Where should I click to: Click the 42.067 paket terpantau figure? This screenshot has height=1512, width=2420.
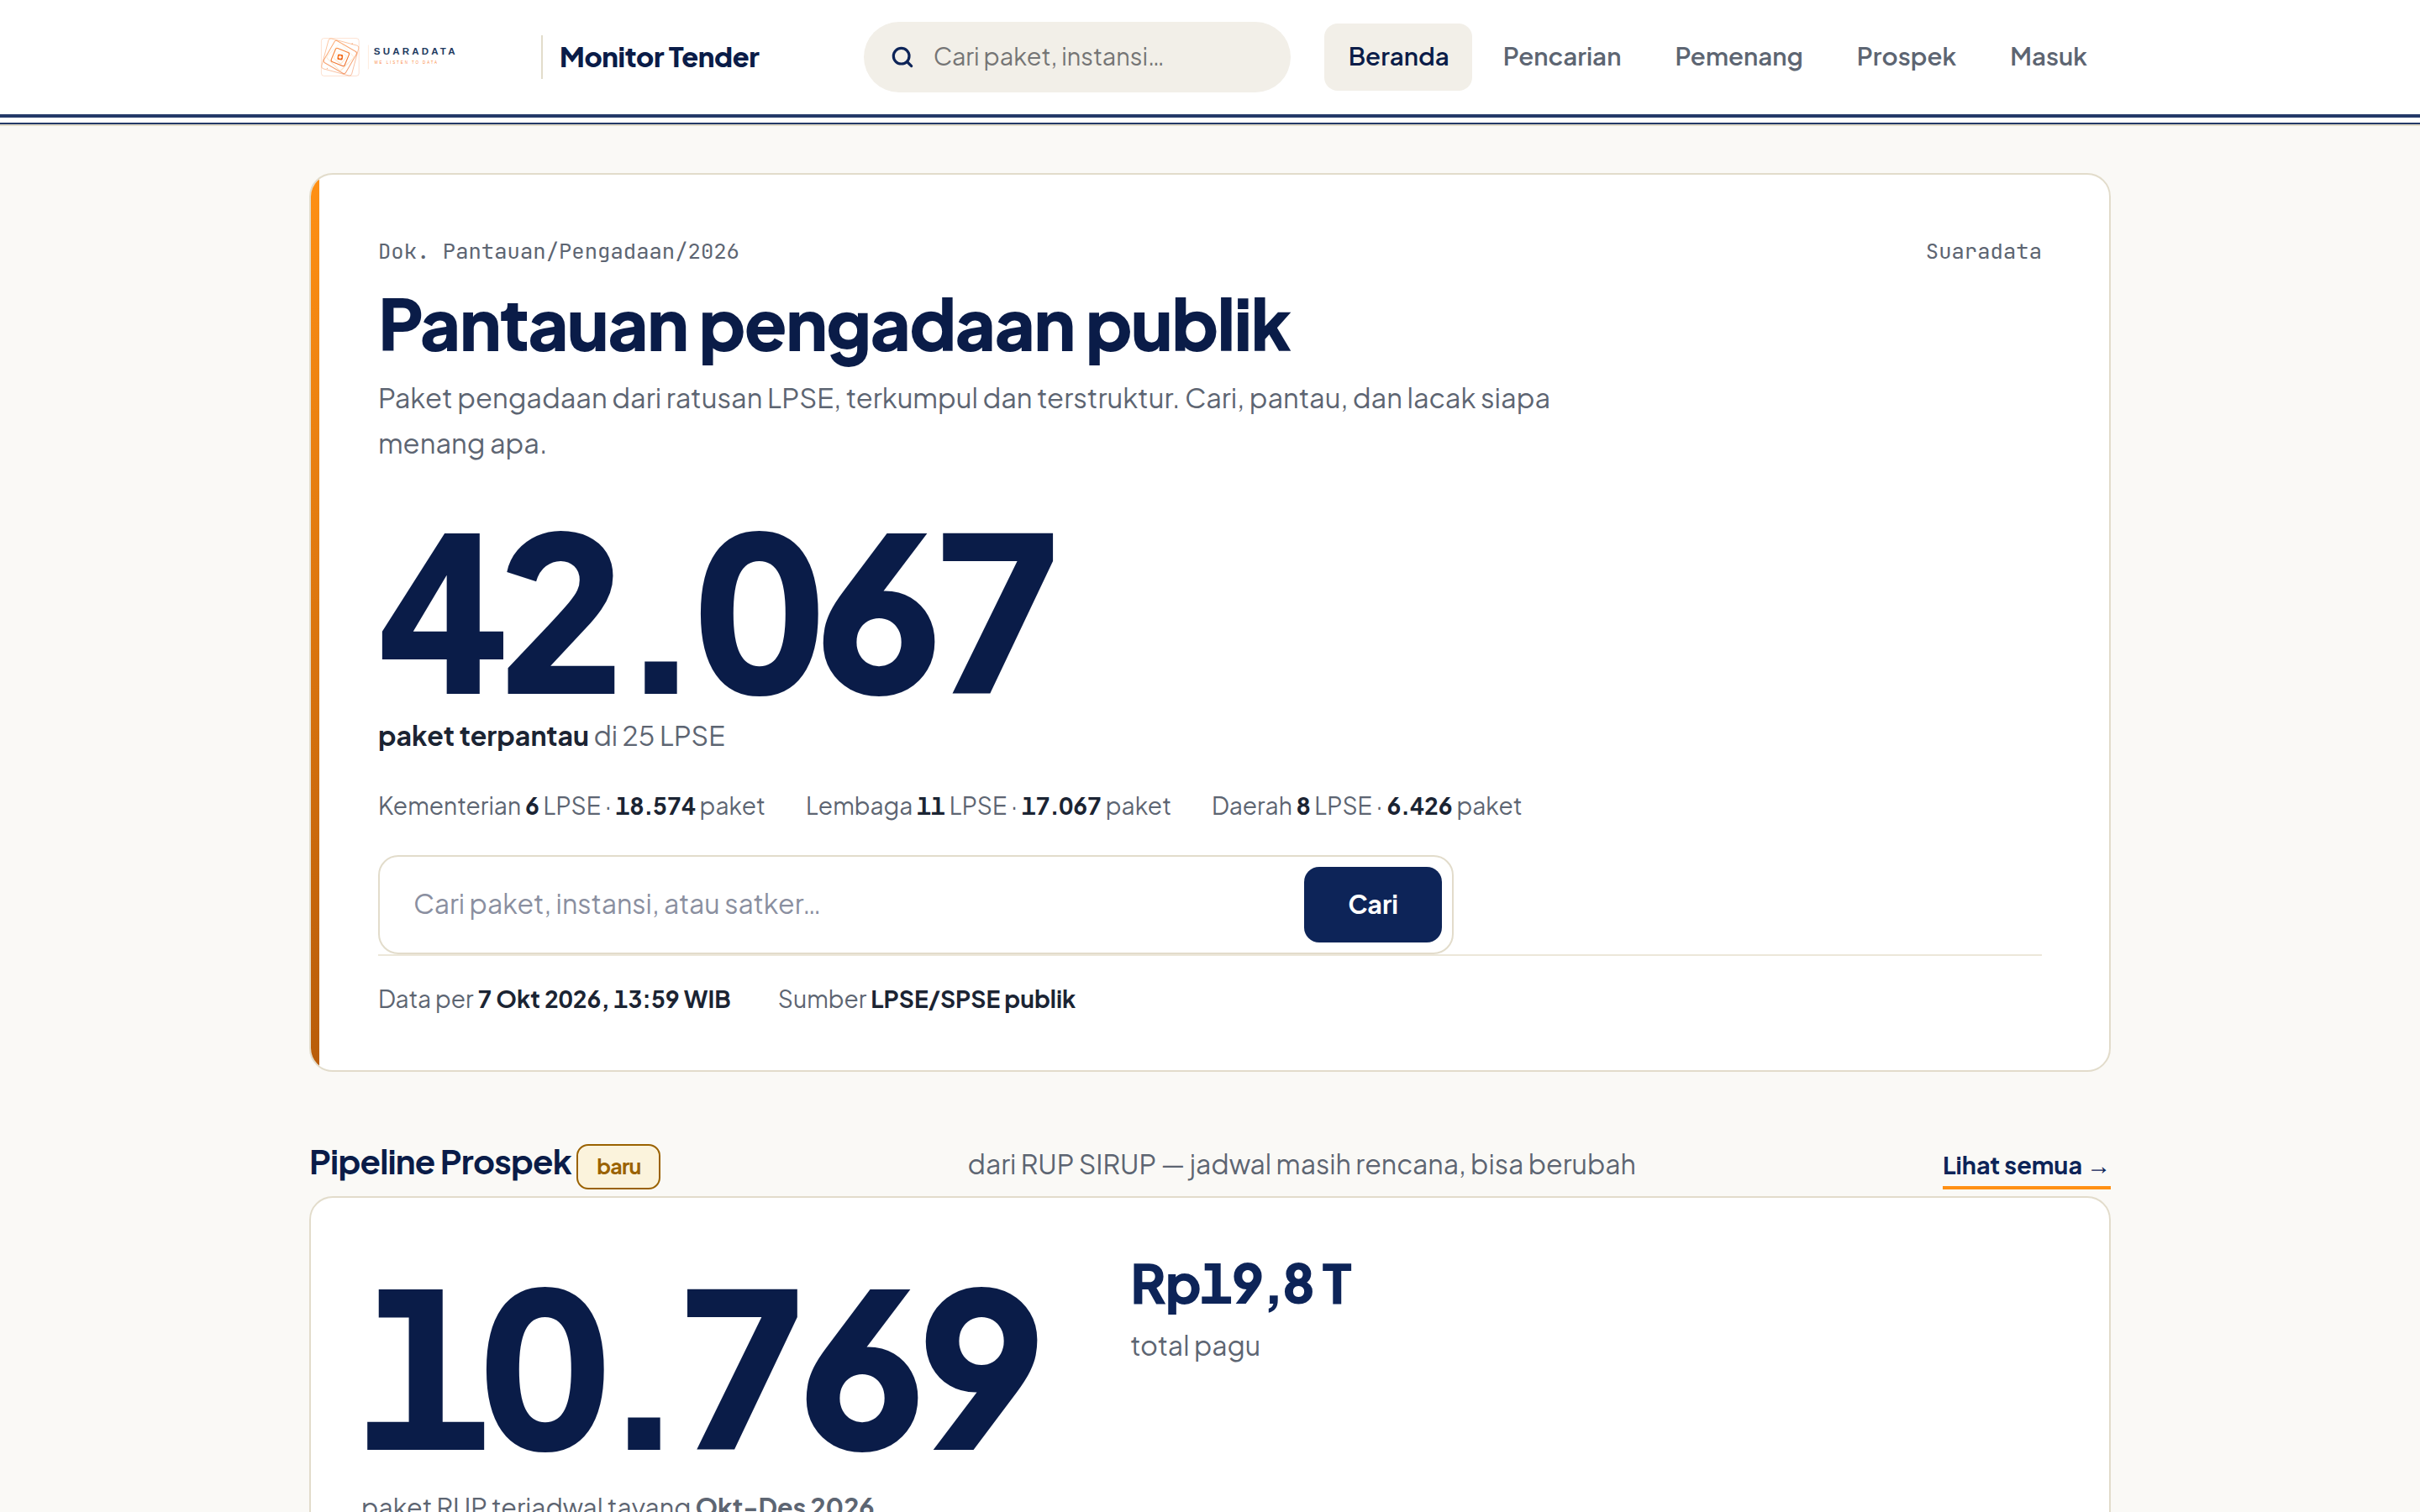(x=716, y=613)
